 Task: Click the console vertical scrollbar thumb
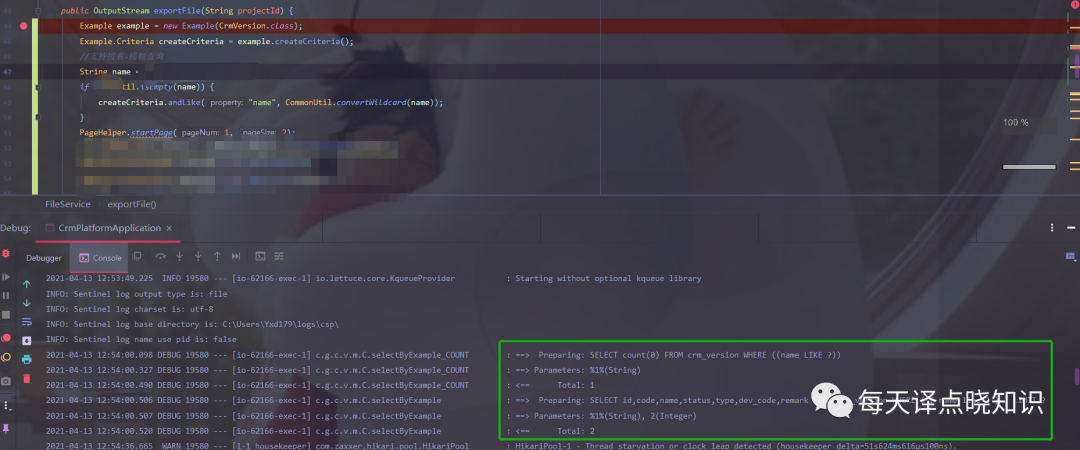(x=1077, y=376)
